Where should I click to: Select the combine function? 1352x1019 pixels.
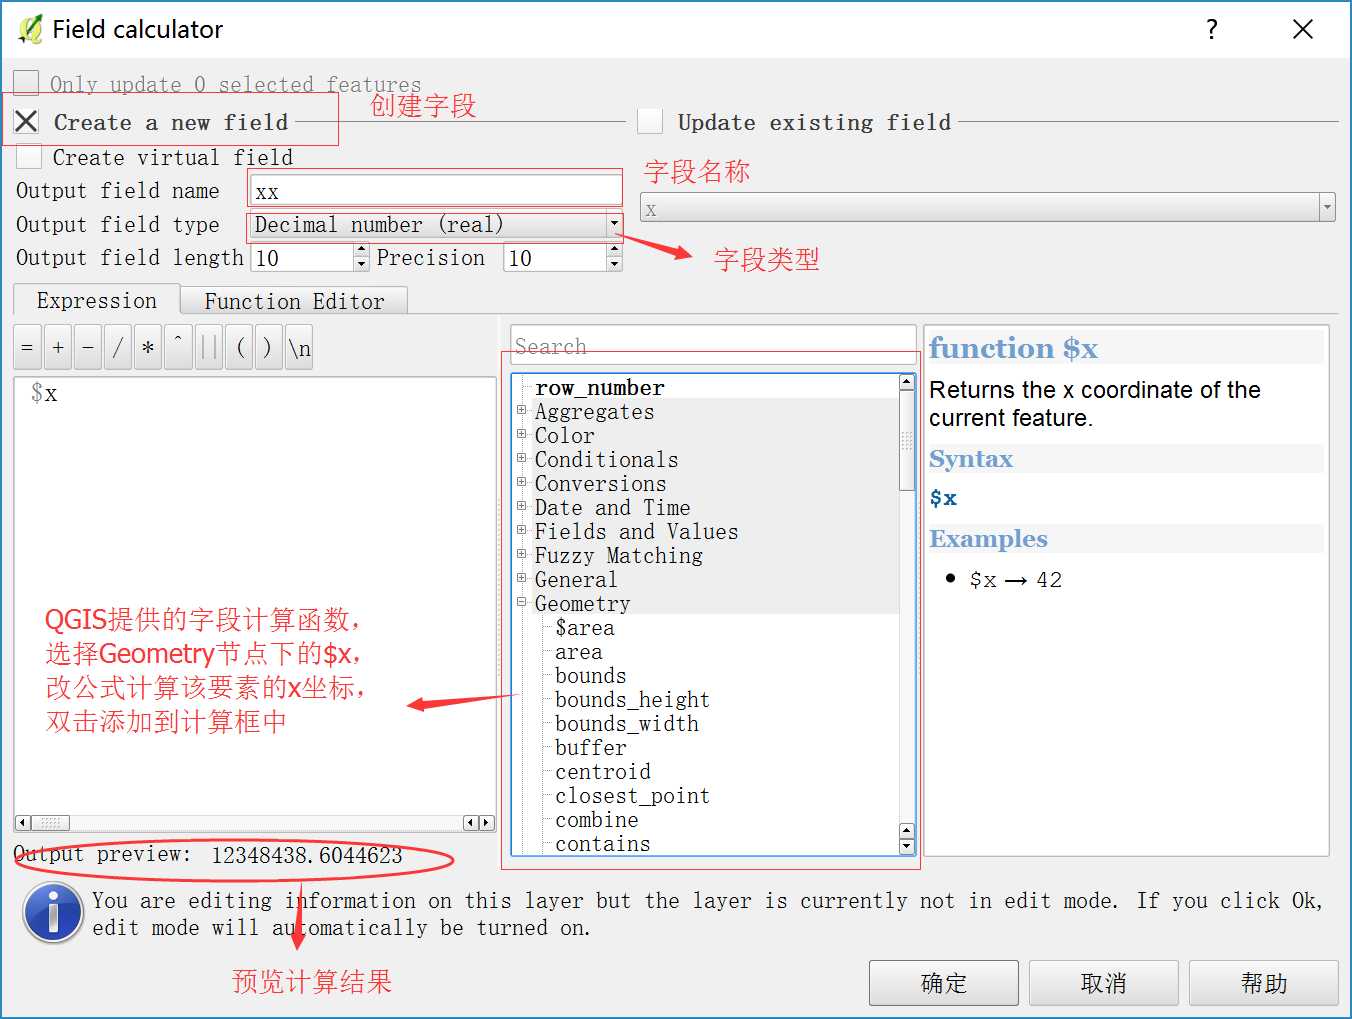tap(597, 820)
